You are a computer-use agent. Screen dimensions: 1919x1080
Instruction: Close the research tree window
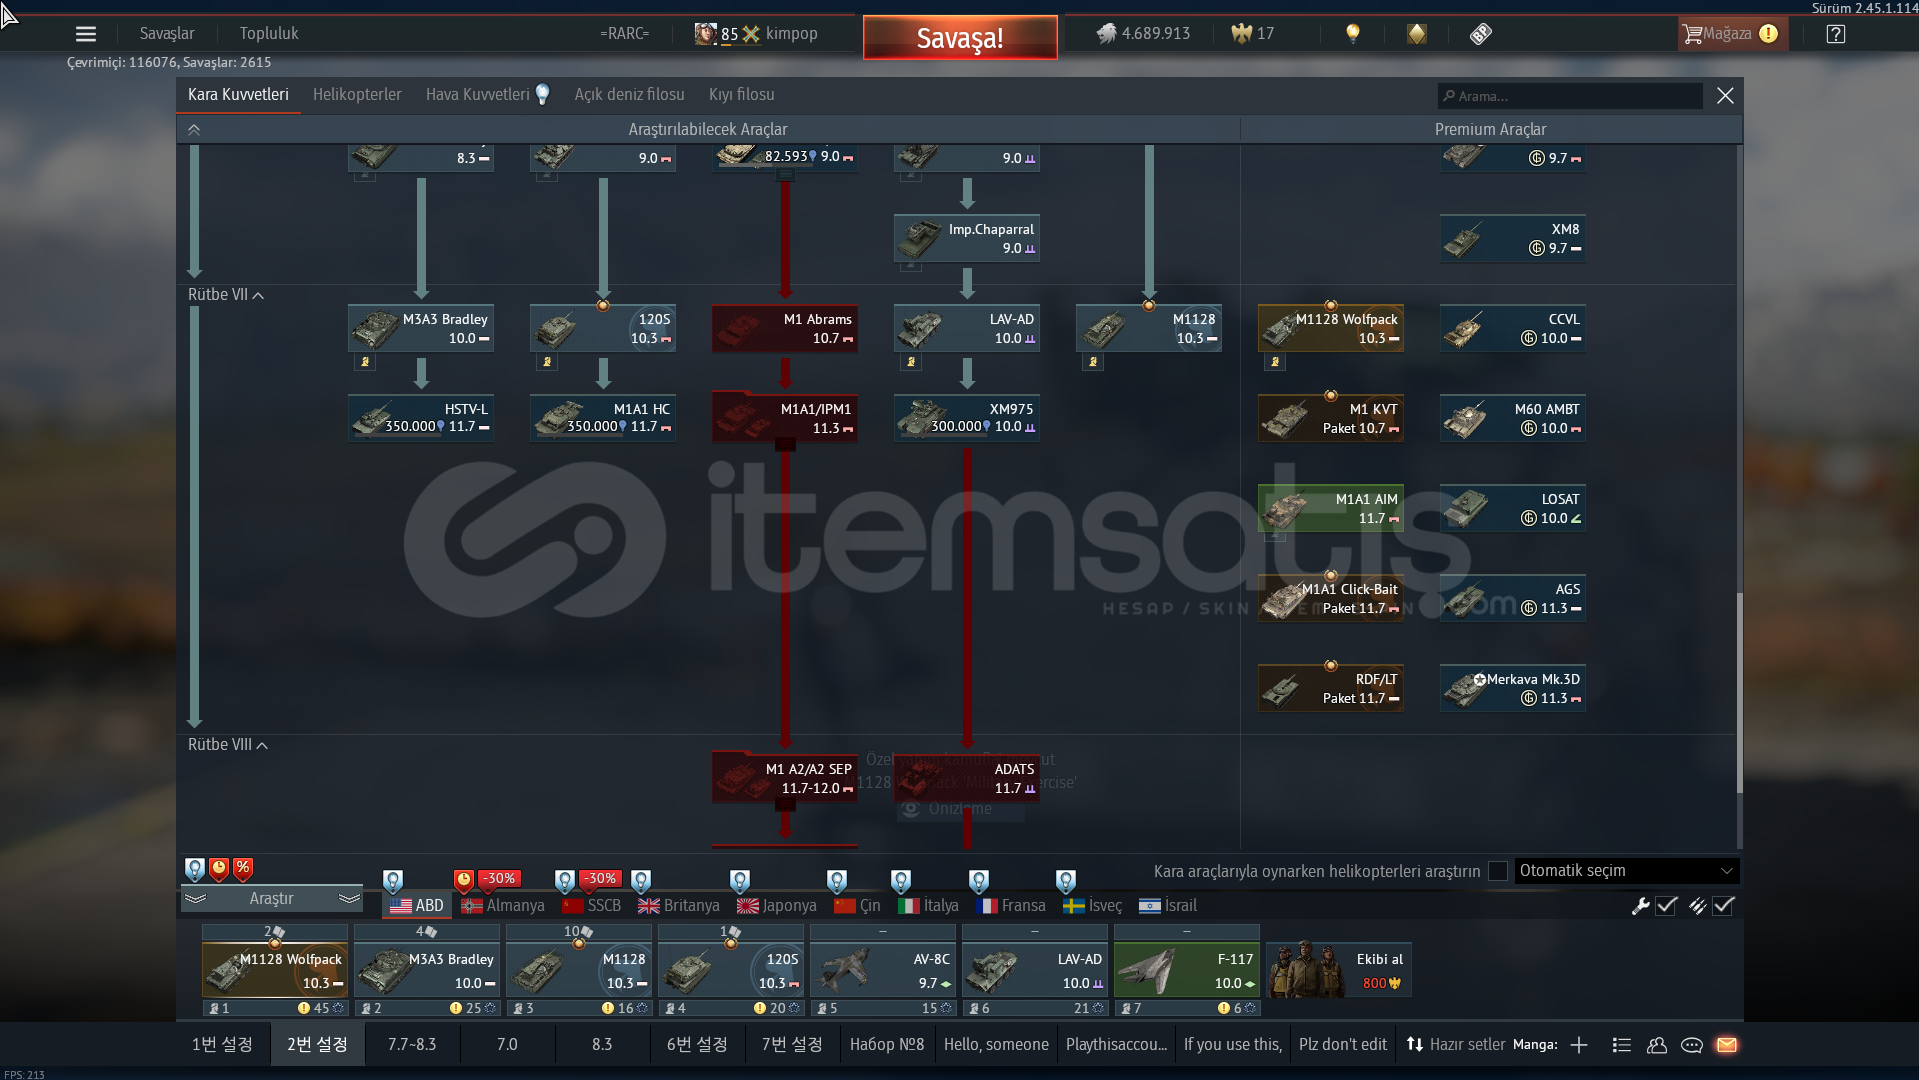coord(1725,95)
